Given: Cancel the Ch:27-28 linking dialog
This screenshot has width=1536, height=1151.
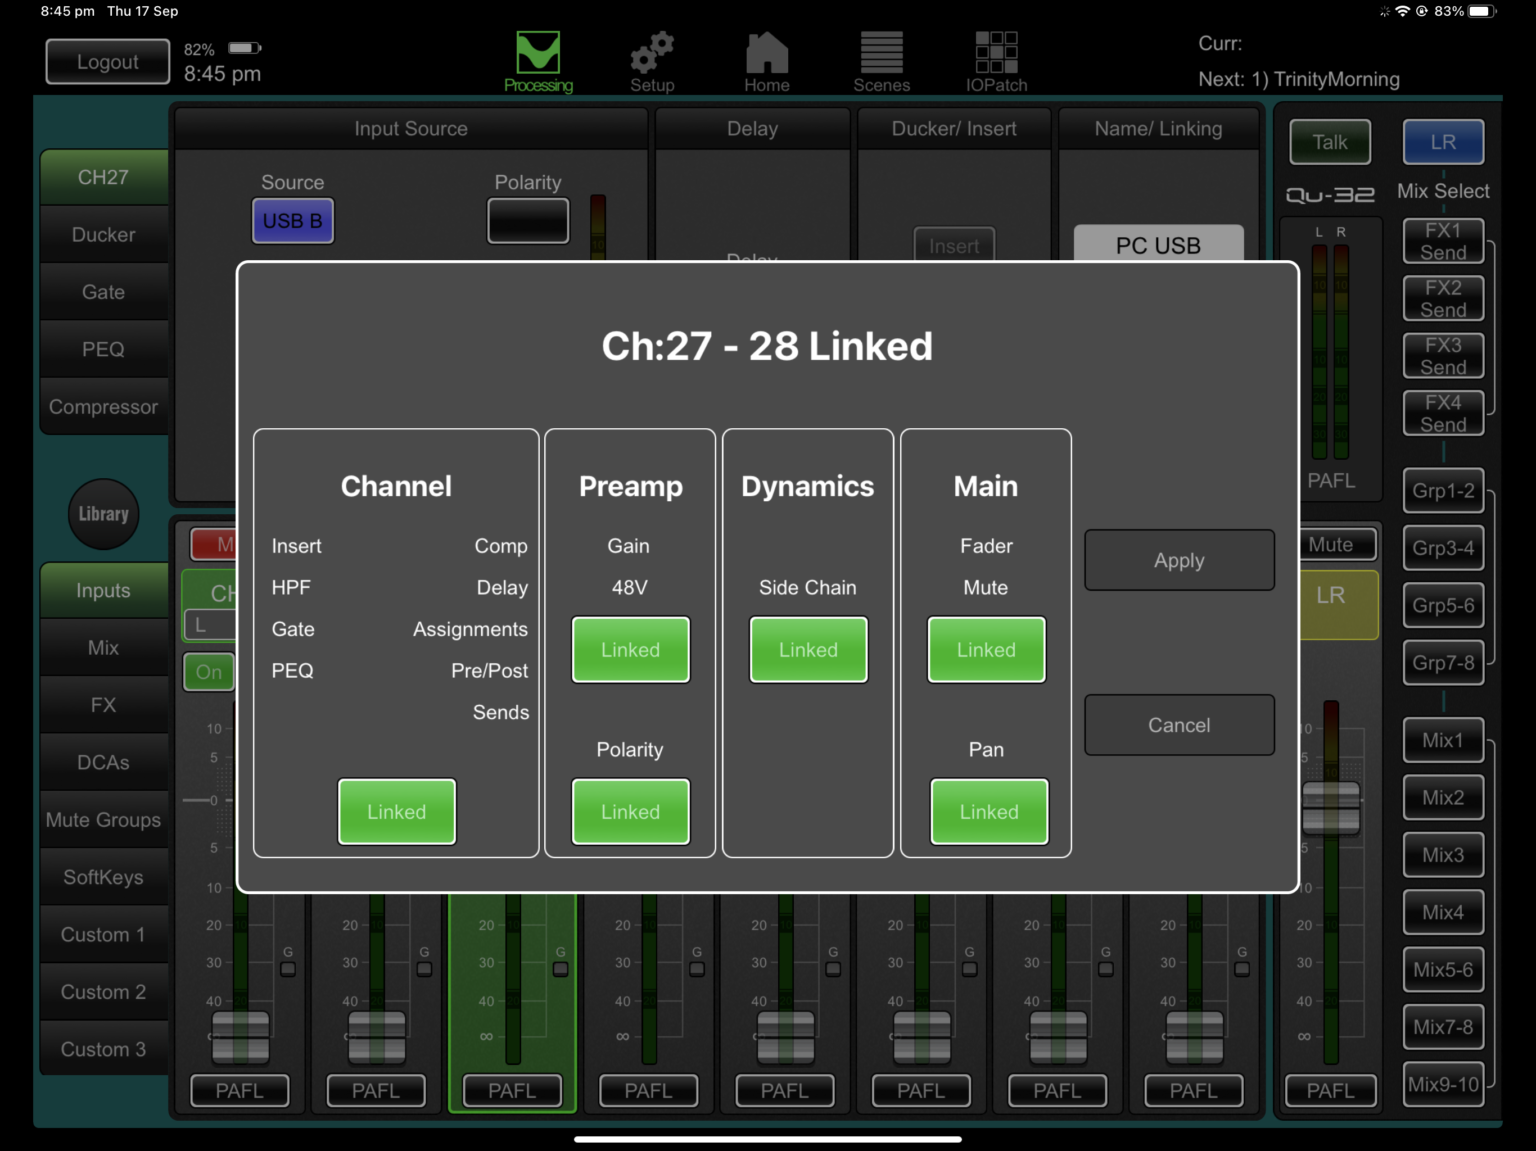Looking at the screenshot, I should point(1179,724).
